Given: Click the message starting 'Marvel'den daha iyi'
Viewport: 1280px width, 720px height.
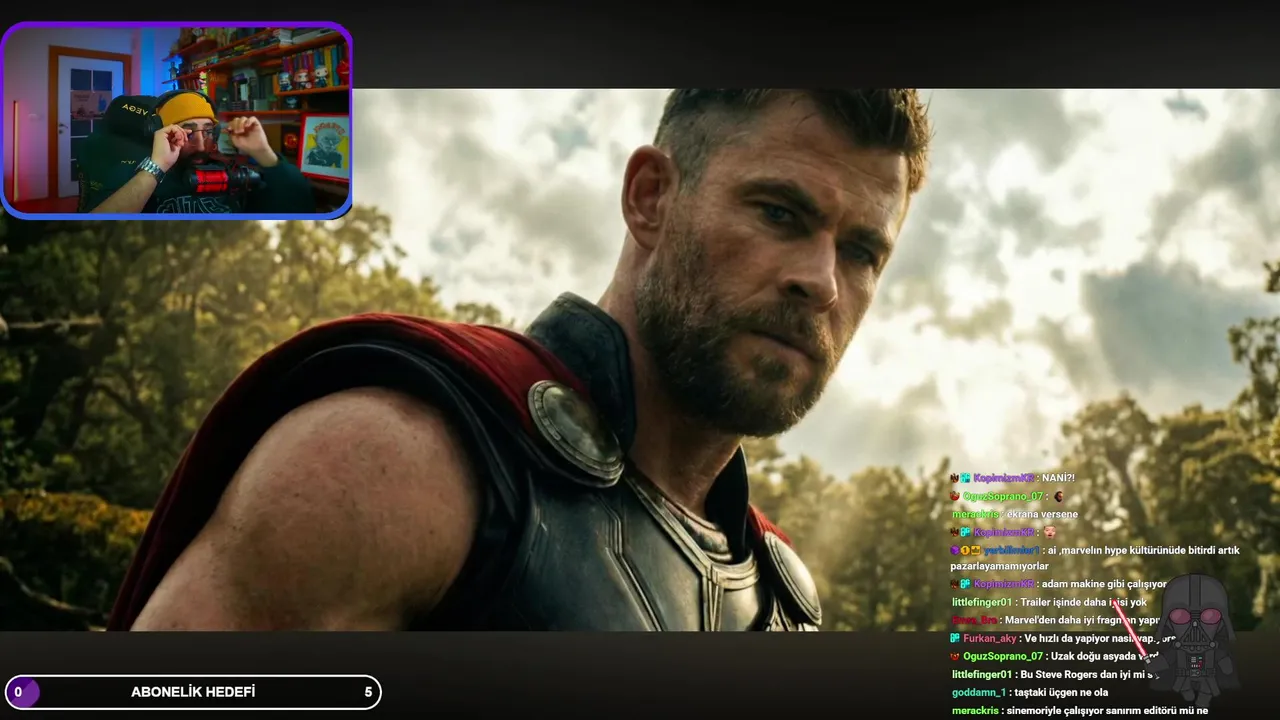Looking at the screenshot, I should tap(1082, 620).
